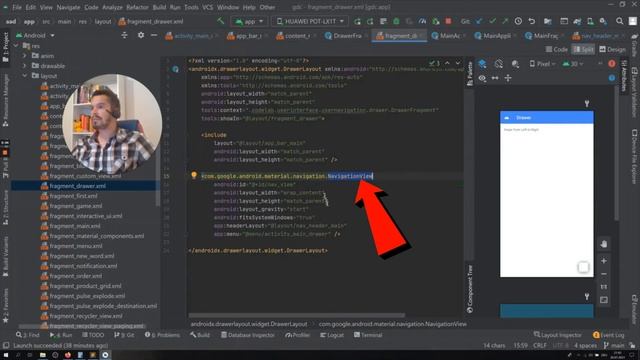Click the editor horizontal scrollbar
This screenshot has width=640, height=360.
point(297,315)
